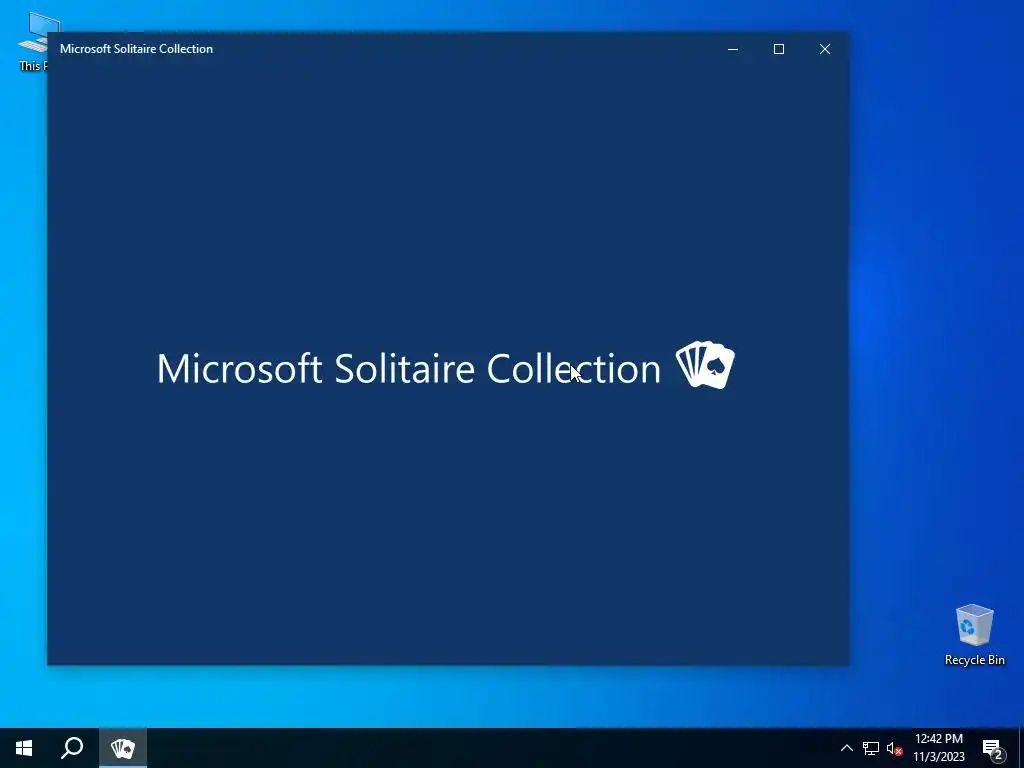Maximize the Solitaire Collection window
Image resolution: width=1024 pixels, height=768 pixels.
778,49
